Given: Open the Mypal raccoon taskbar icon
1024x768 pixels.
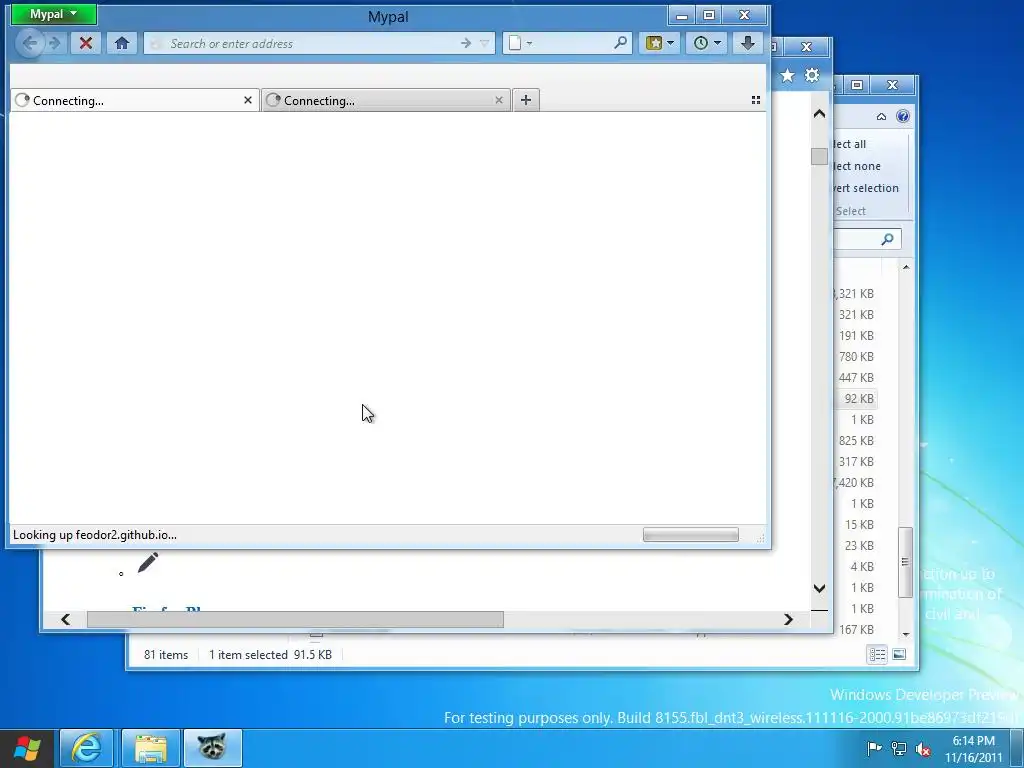Looking at the screenshot, I should tap(212, 748).
